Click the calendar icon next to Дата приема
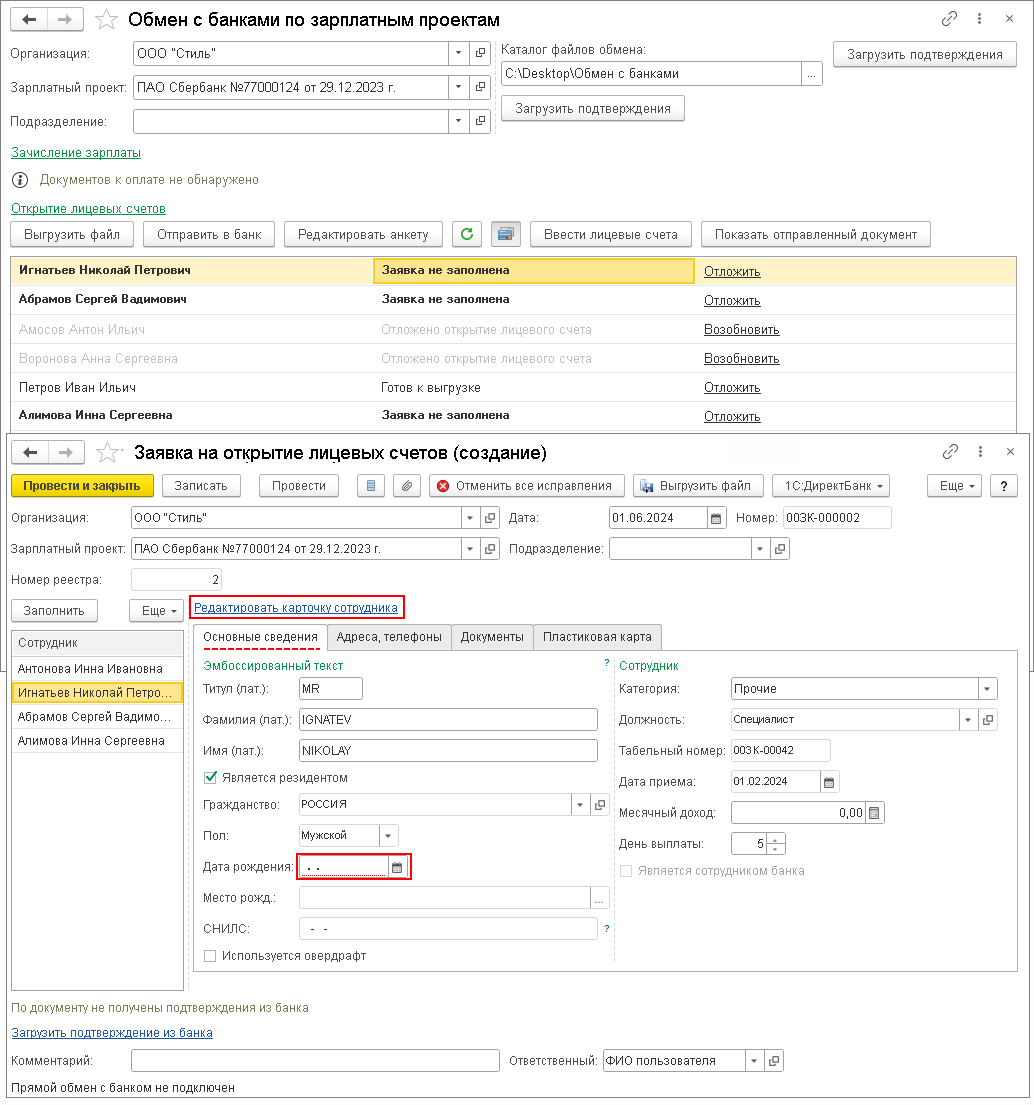 (830, 782)
